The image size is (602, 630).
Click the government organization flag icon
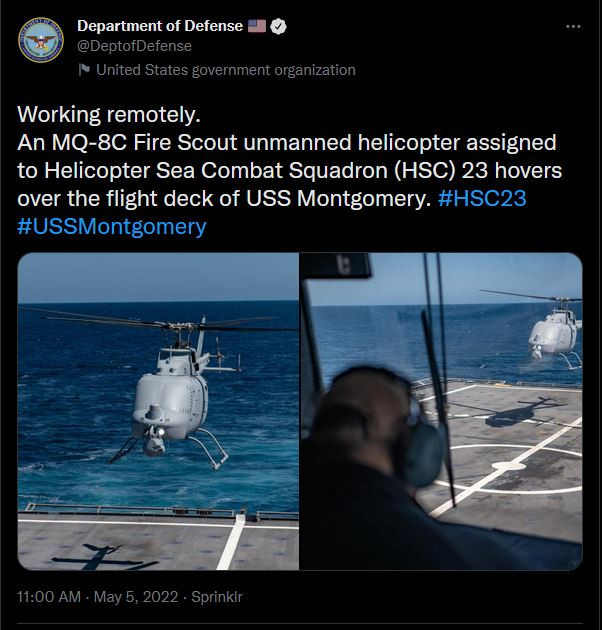coord(84,70)
